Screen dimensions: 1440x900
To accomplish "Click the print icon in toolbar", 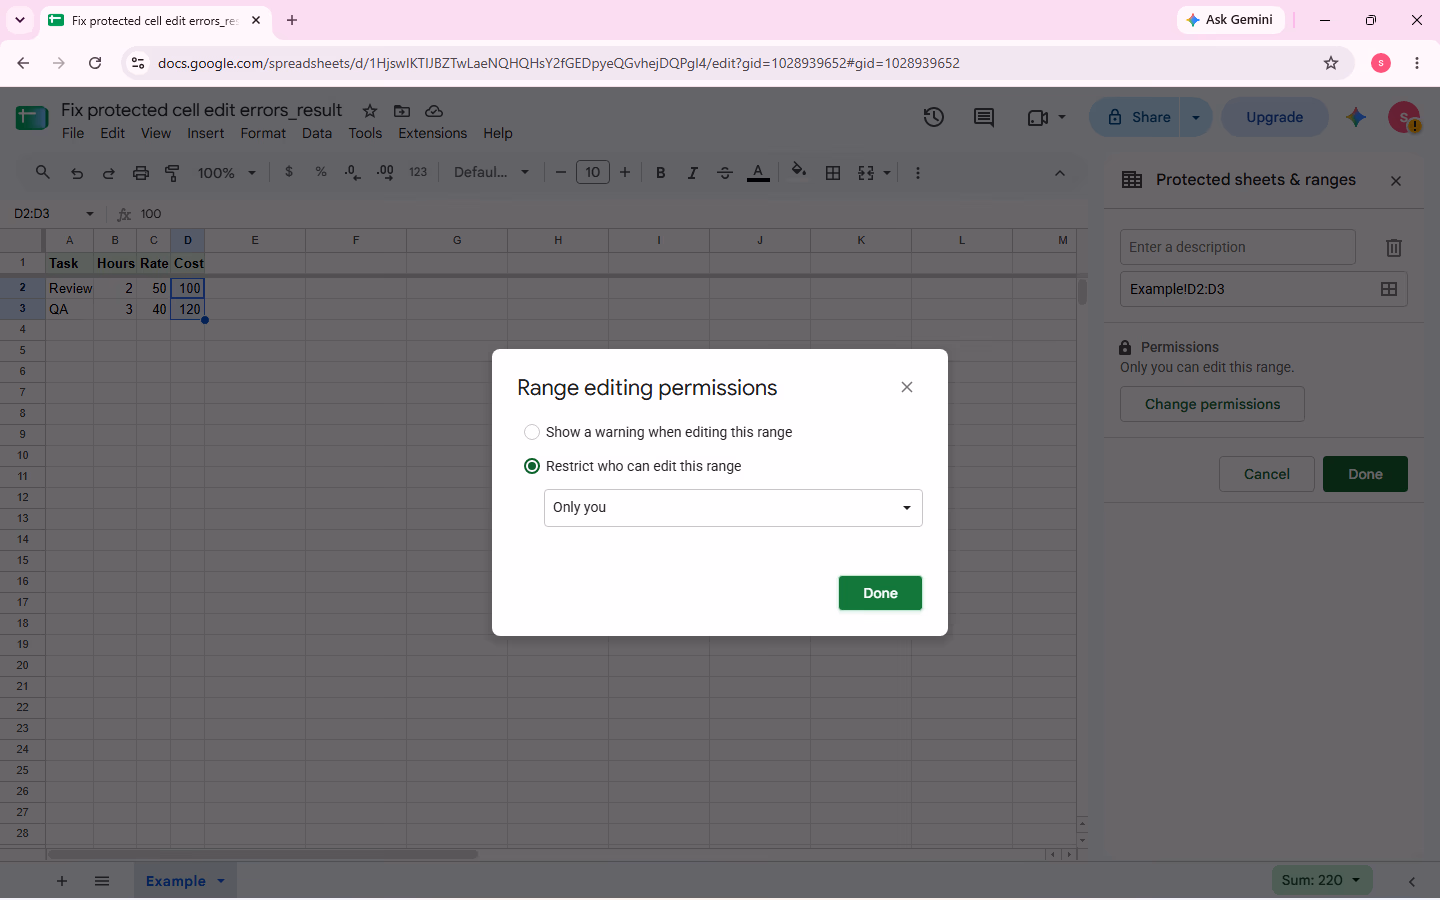I will click(141, 173).
